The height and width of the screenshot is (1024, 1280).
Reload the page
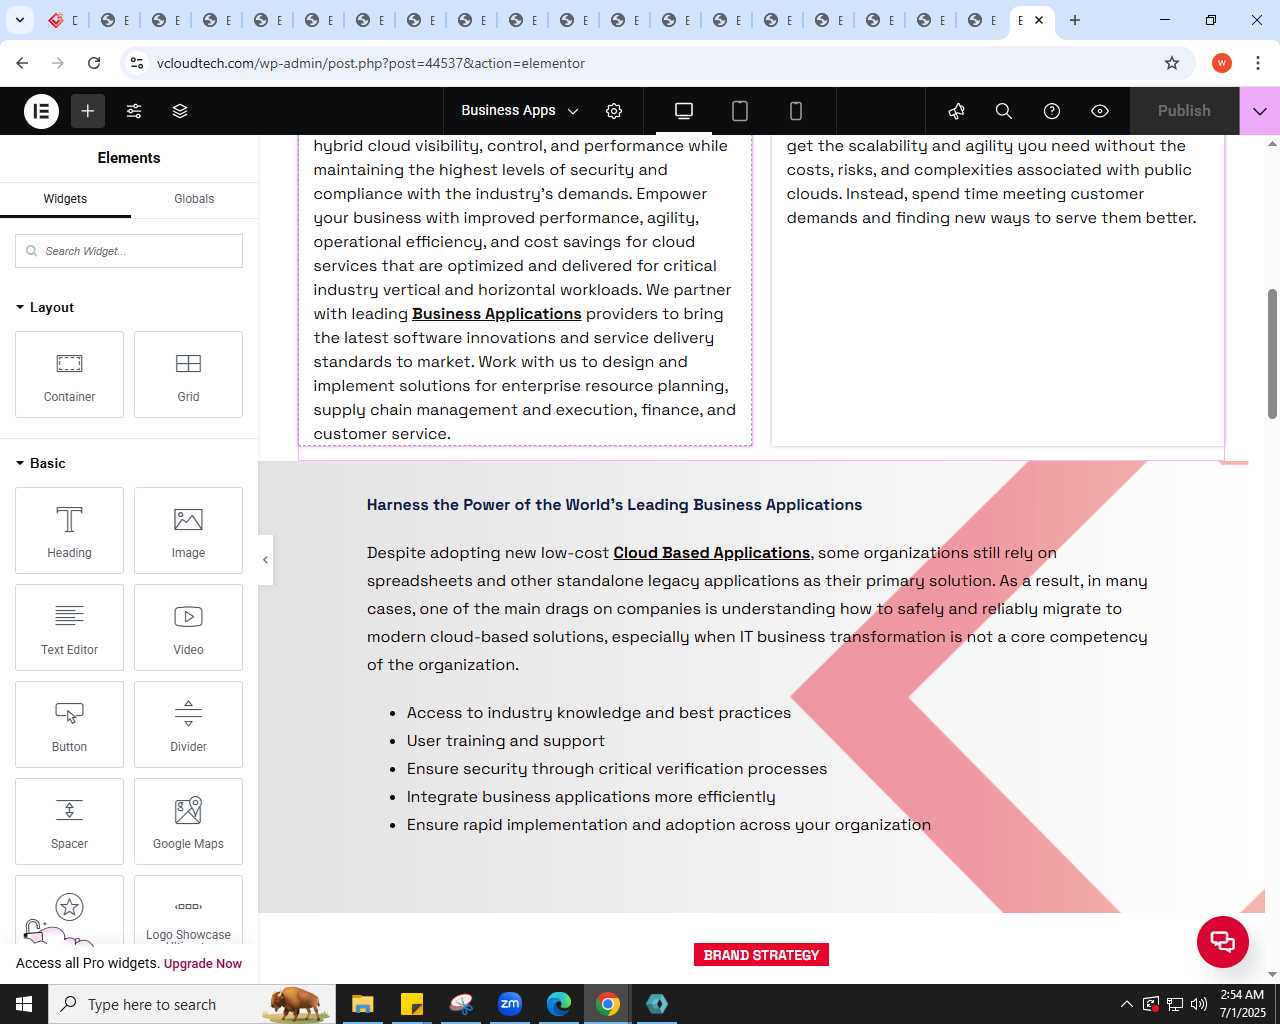click(94, 63)
